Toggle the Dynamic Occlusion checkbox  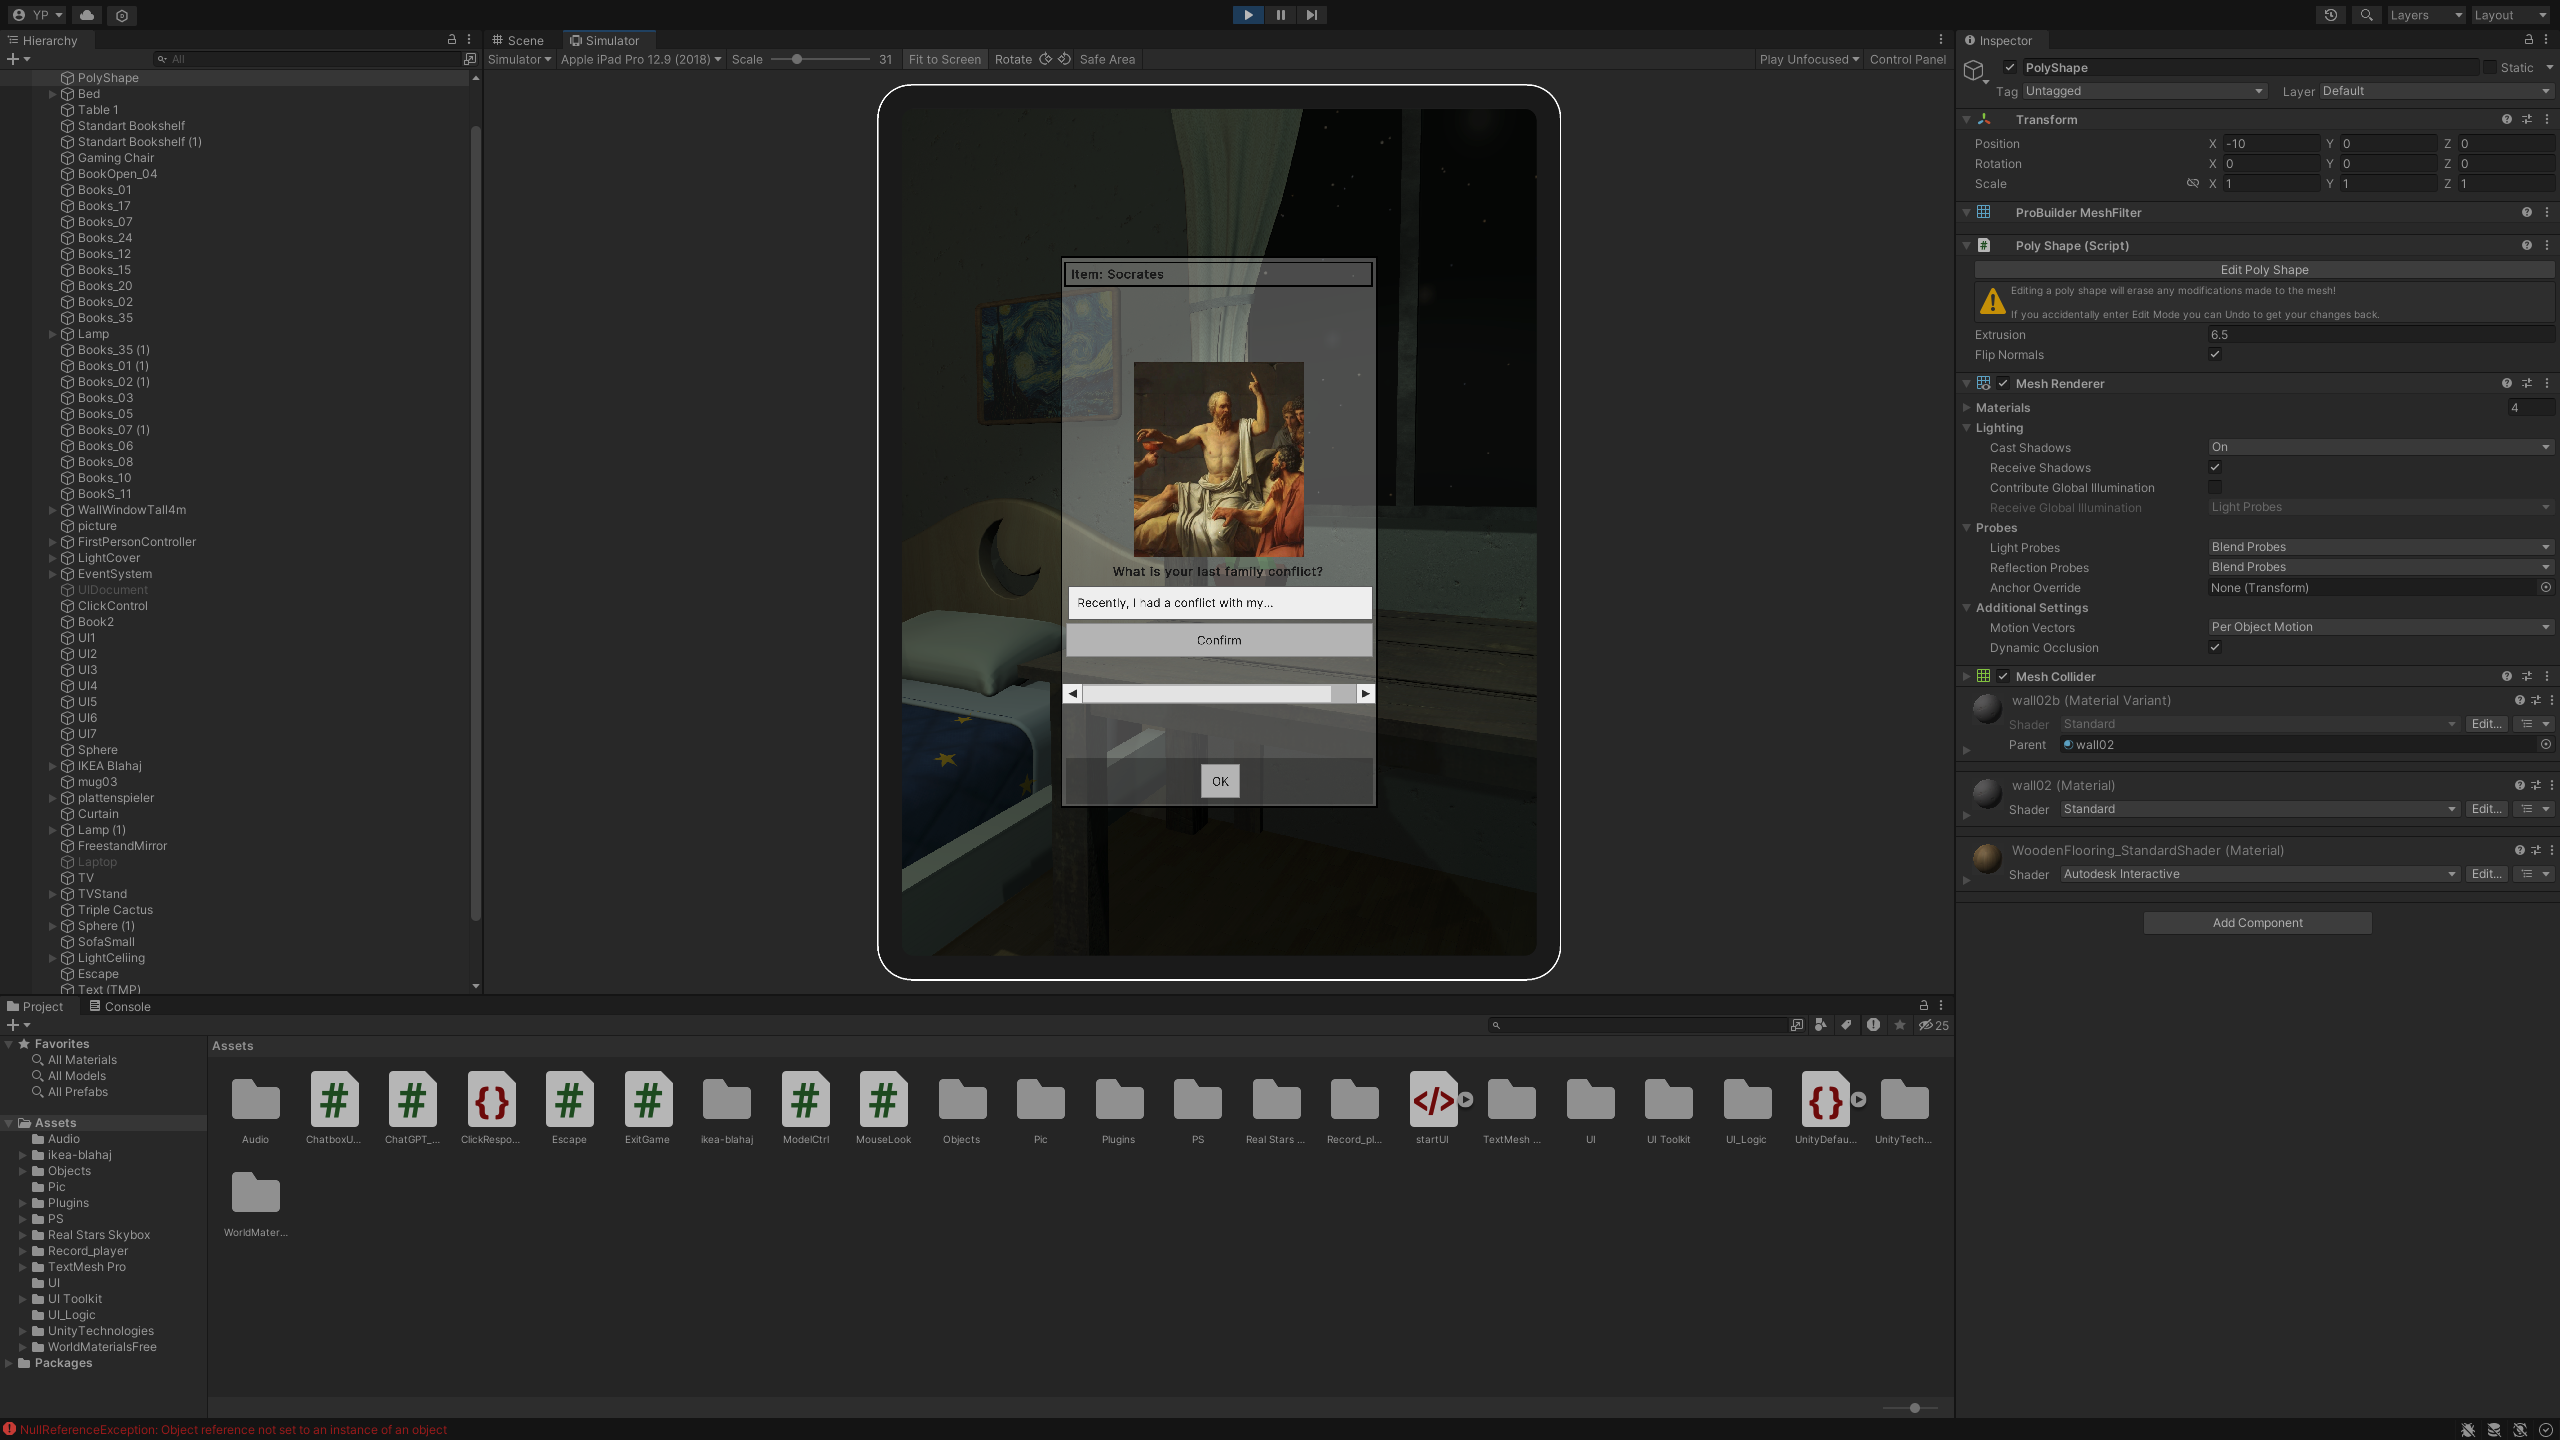(x=2215, y=647)
